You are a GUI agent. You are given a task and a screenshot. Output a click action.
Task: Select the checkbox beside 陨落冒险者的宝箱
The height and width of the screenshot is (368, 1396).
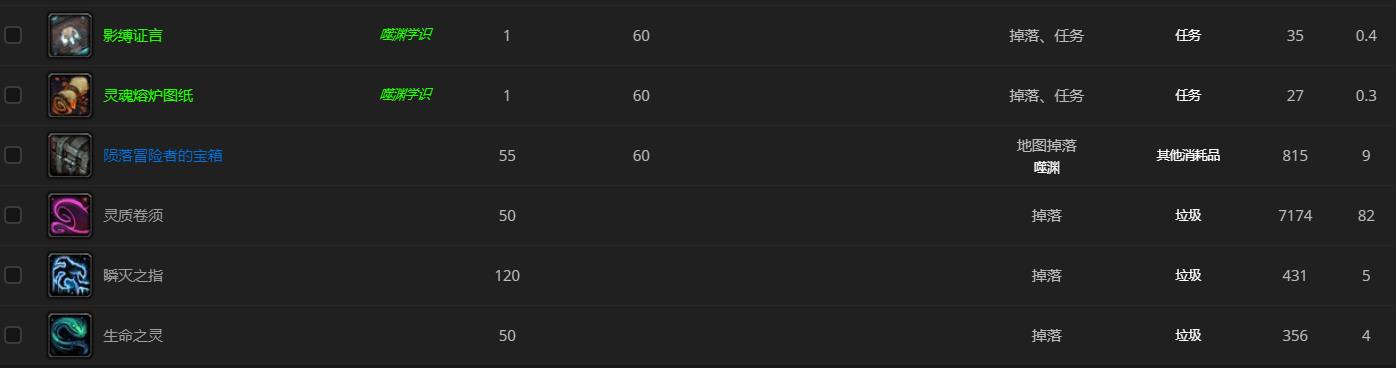(x=13, y=155)
